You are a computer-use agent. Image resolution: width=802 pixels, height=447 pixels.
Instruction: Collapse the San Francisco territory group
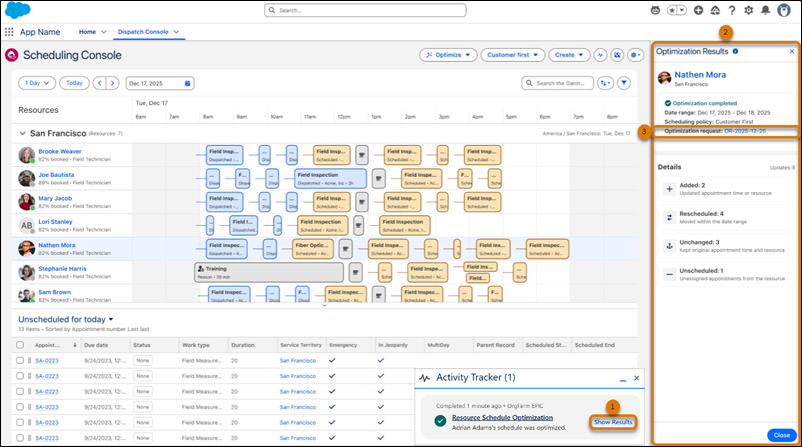tap(22, 133)
